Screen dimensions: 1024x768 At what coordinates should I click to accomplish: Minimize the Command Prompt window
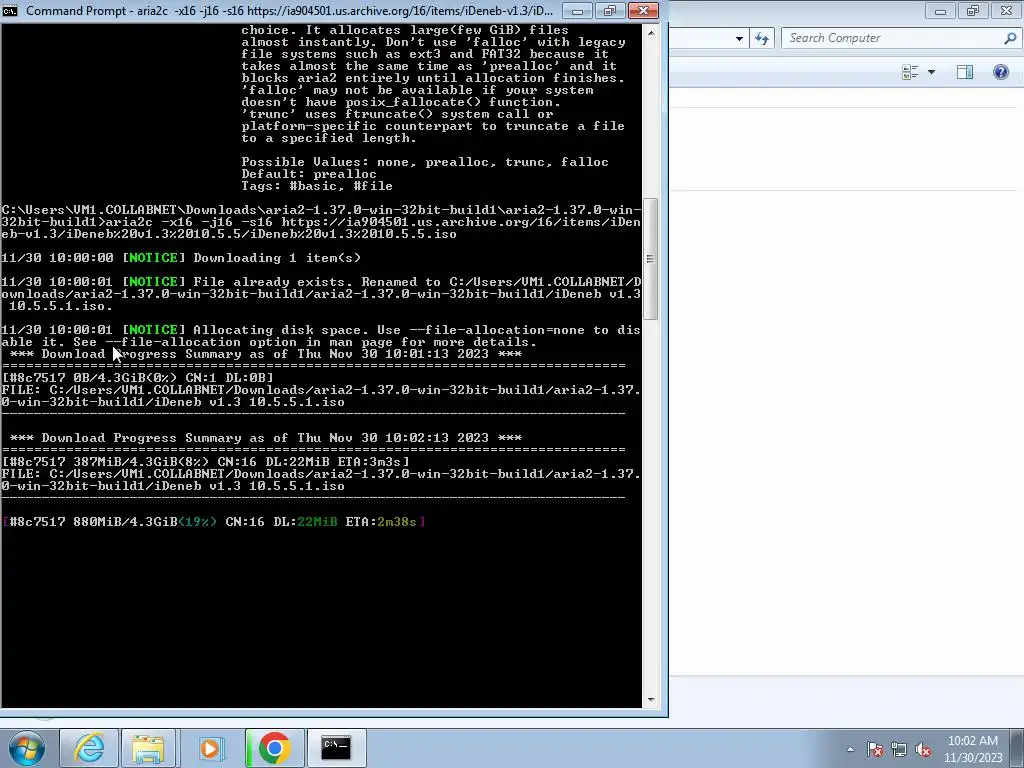[x=577, y=10]
